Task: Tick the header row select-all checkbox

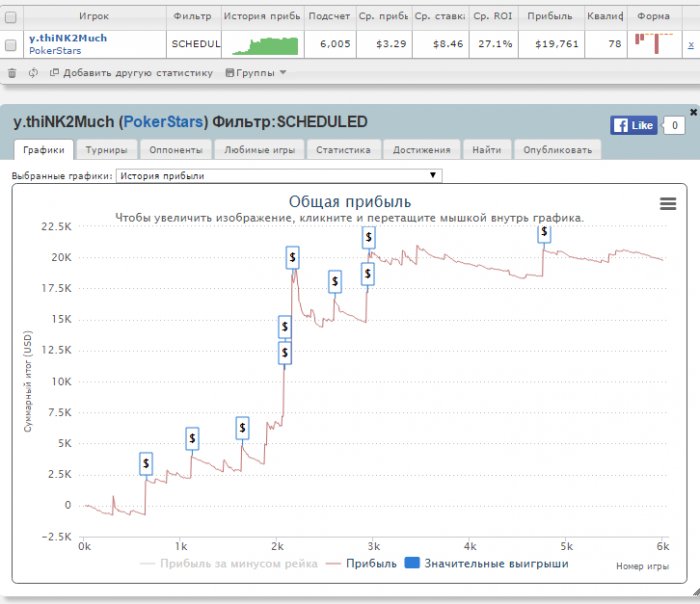Action: tap(11, 17)
